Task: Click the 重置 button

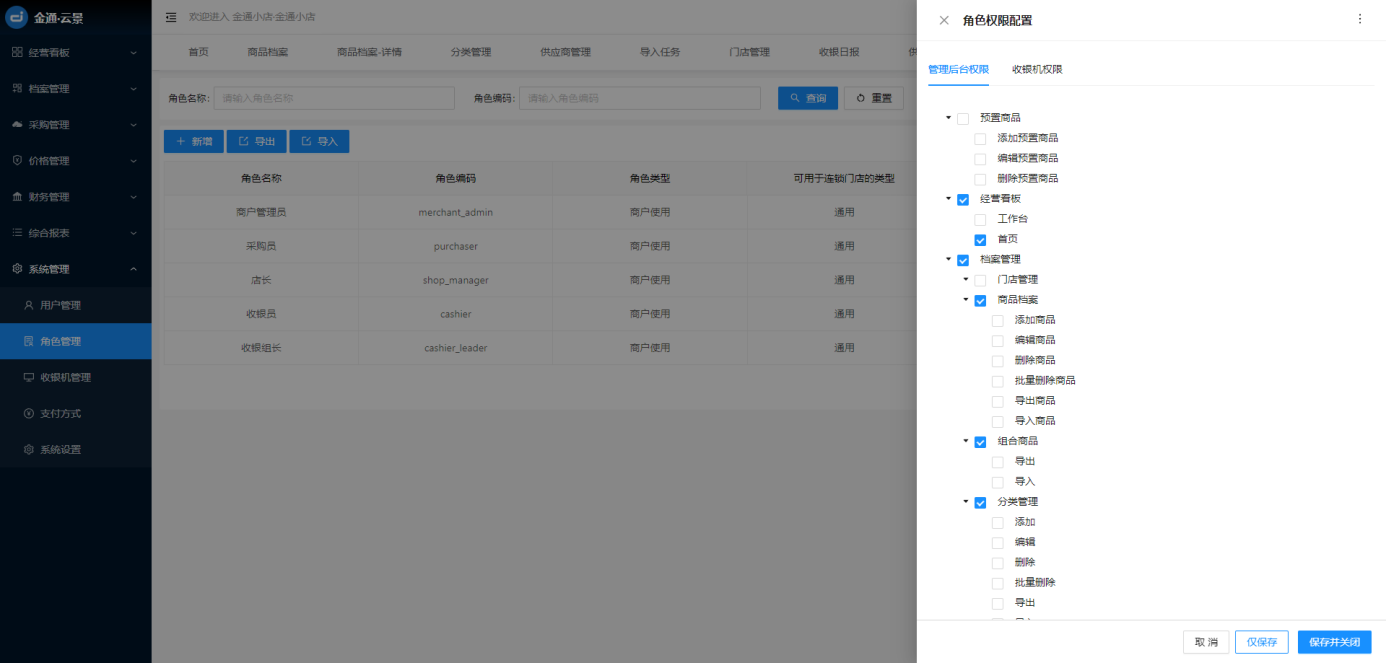Action: pyautogui.click(x=874, y=98)
